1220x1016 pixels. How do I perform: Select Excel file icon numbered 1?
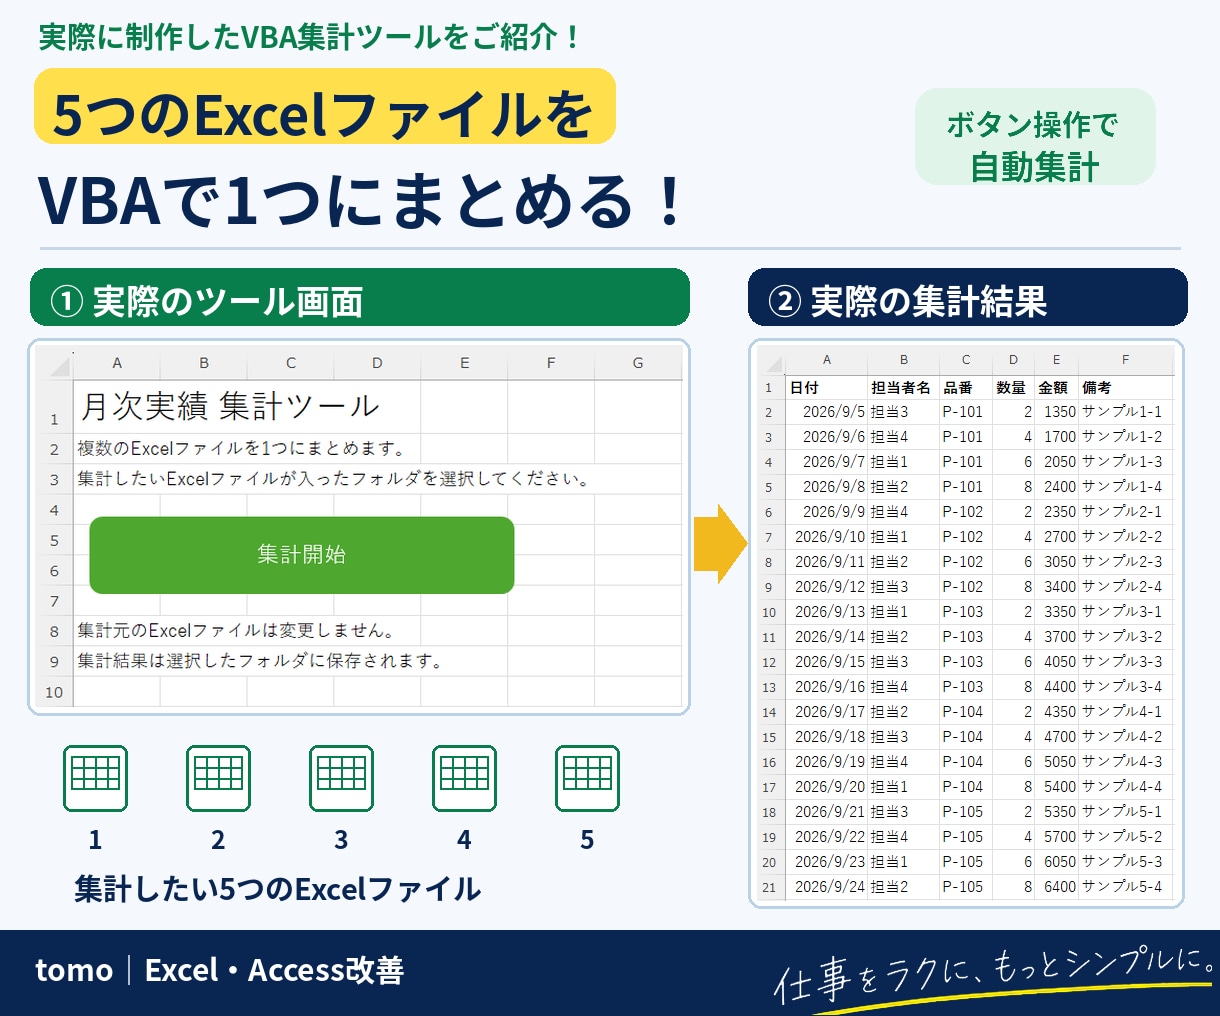point(95,778)
